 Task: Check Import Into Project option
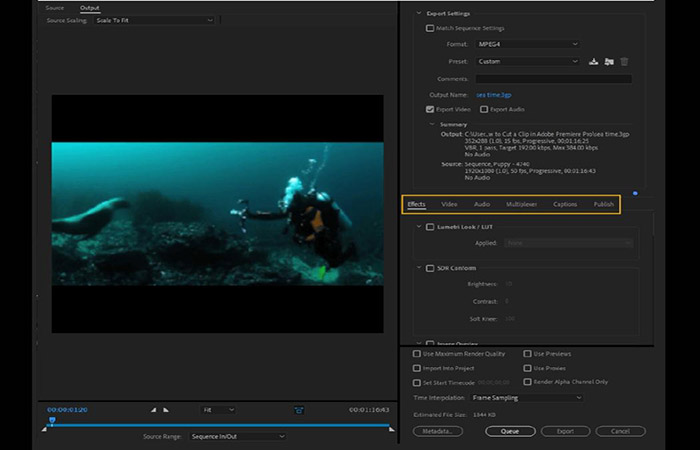[417, 368]
